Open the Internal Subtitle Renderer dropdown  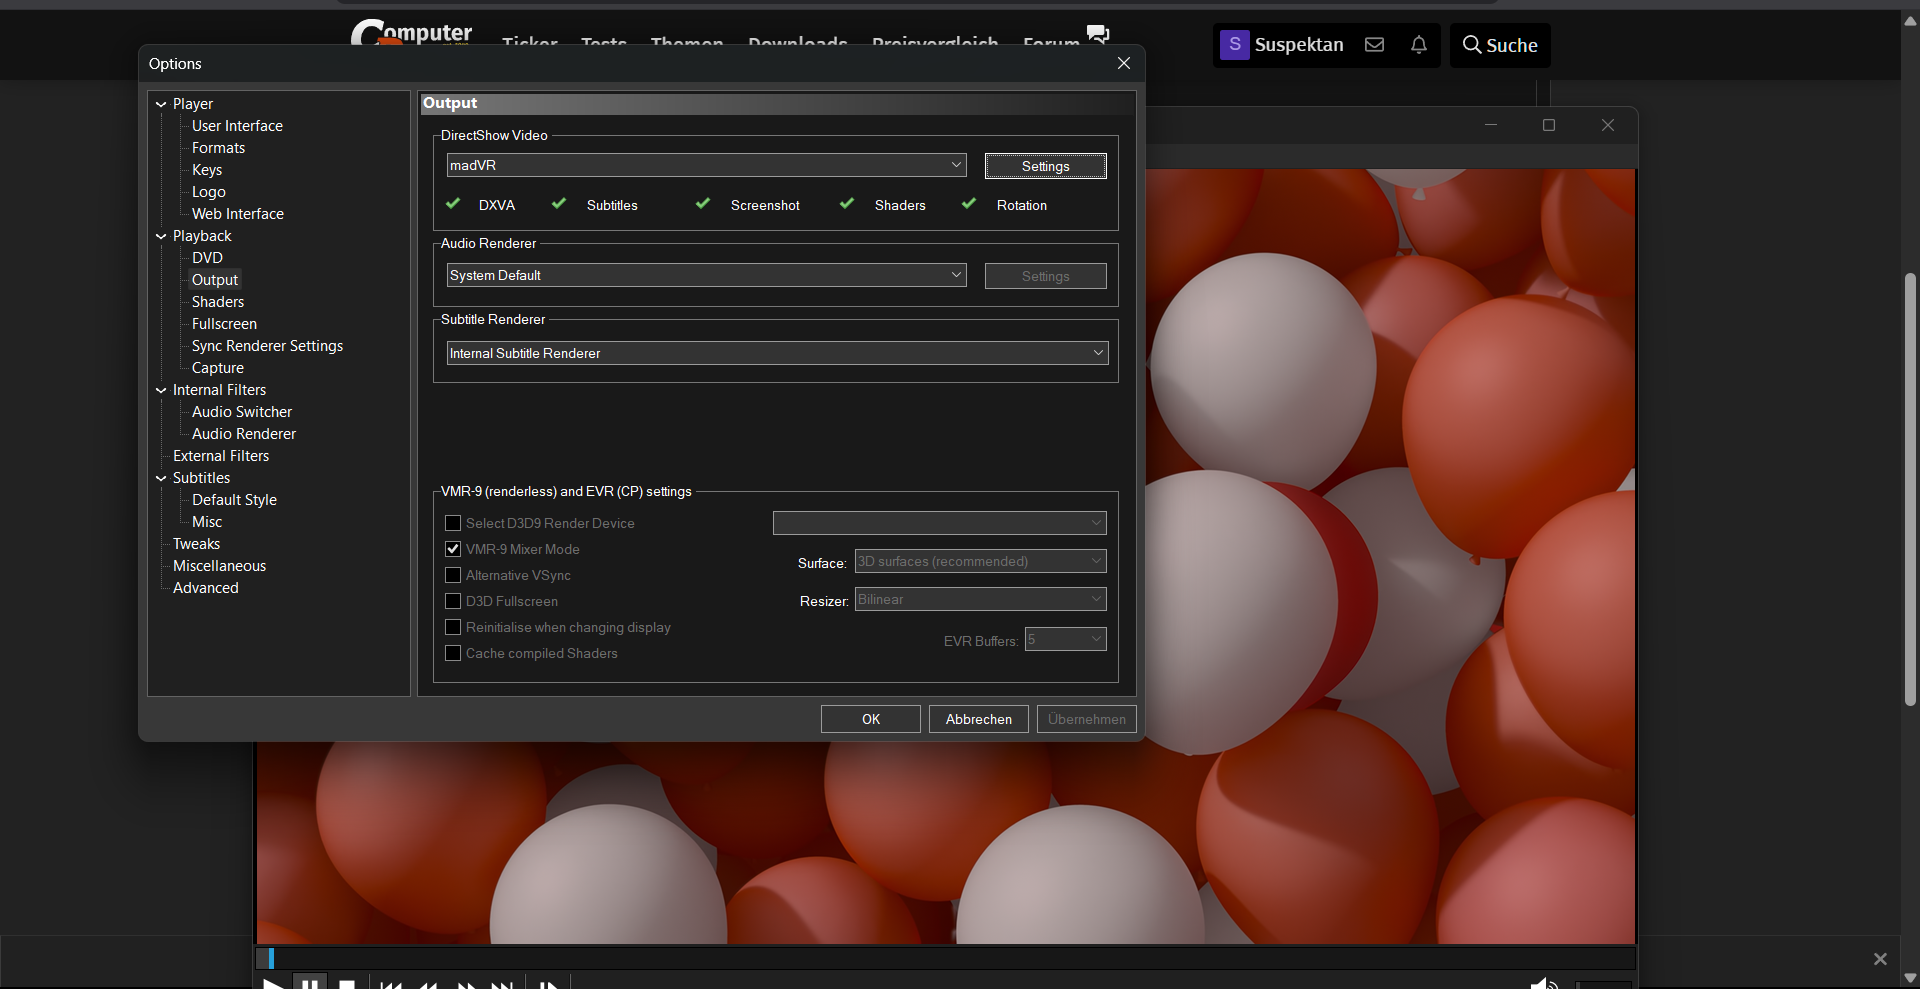point(777,353)
